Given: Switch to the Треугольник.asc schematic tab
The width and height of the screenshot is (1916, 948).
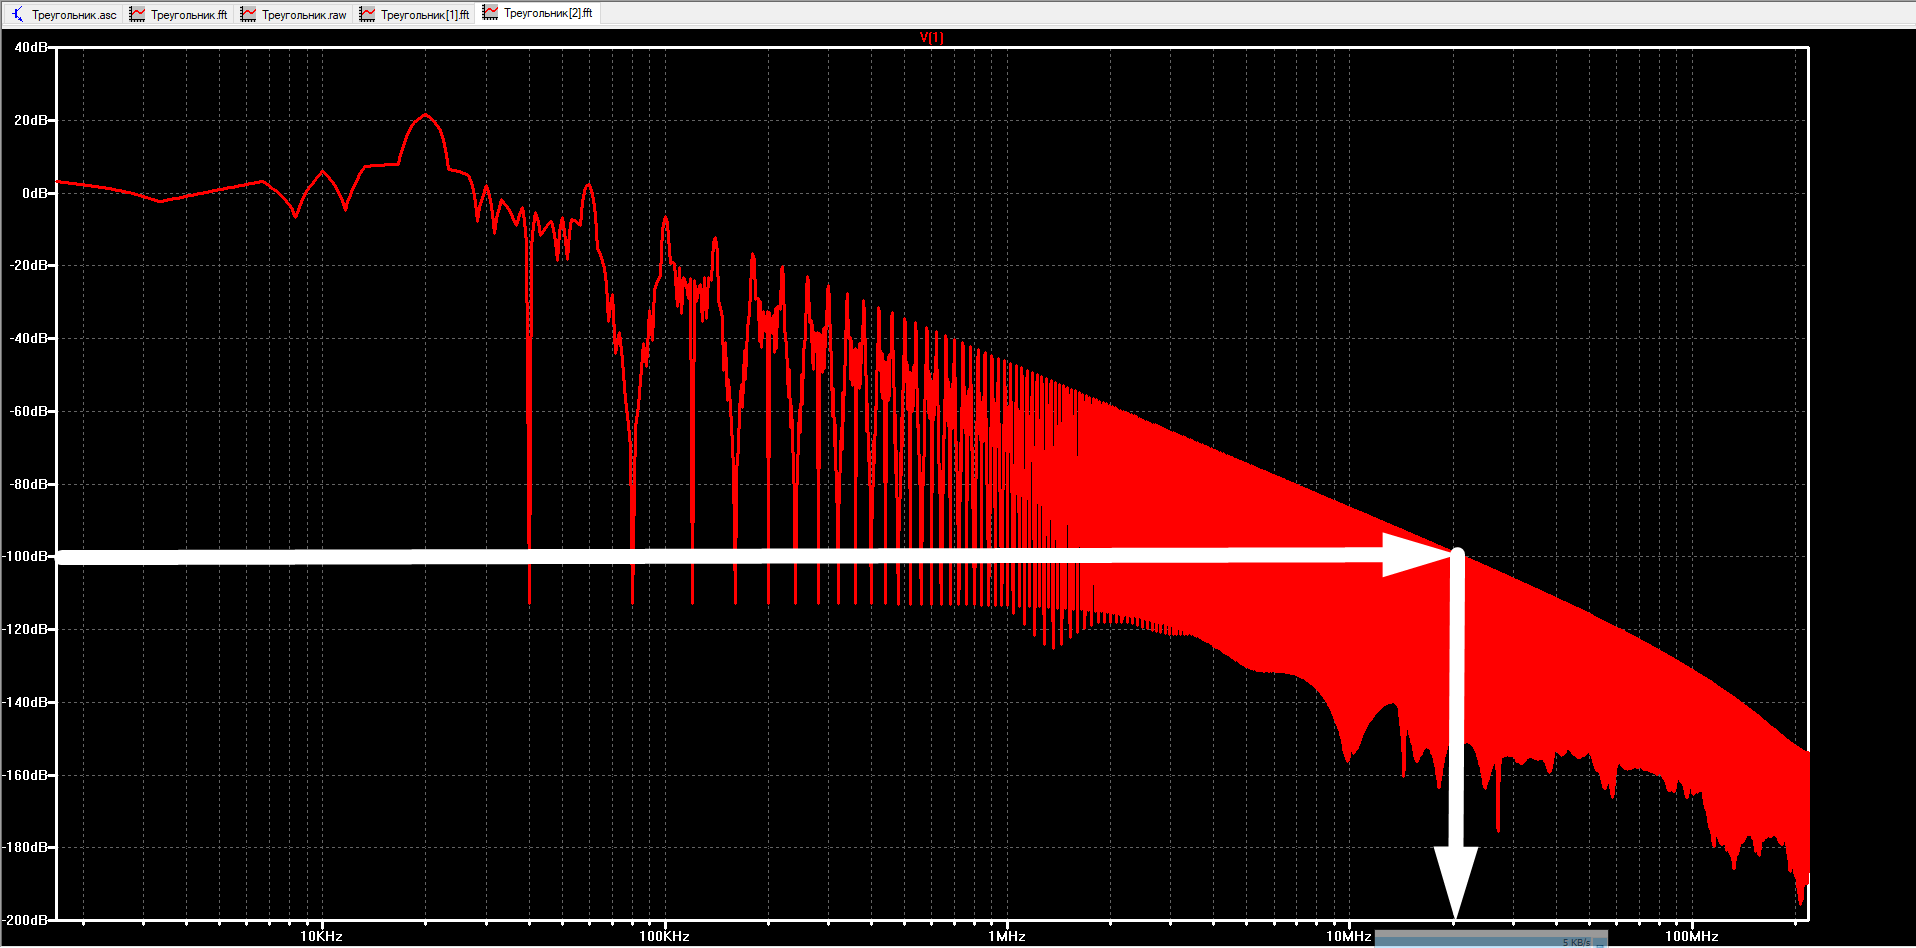Looking at the screenshot, I should pyautogui.click(x=65, y=14).
